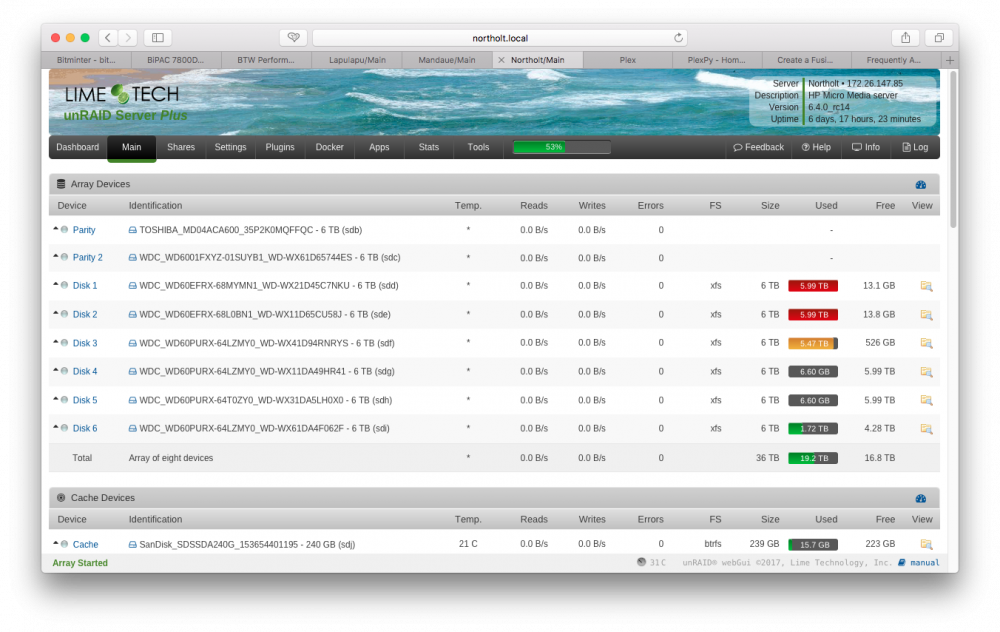Click the drive icon beside WDC_WD60EFRX-68L0BN1
The width and height of the screenshot is (1000, 632).
(133, 314)
